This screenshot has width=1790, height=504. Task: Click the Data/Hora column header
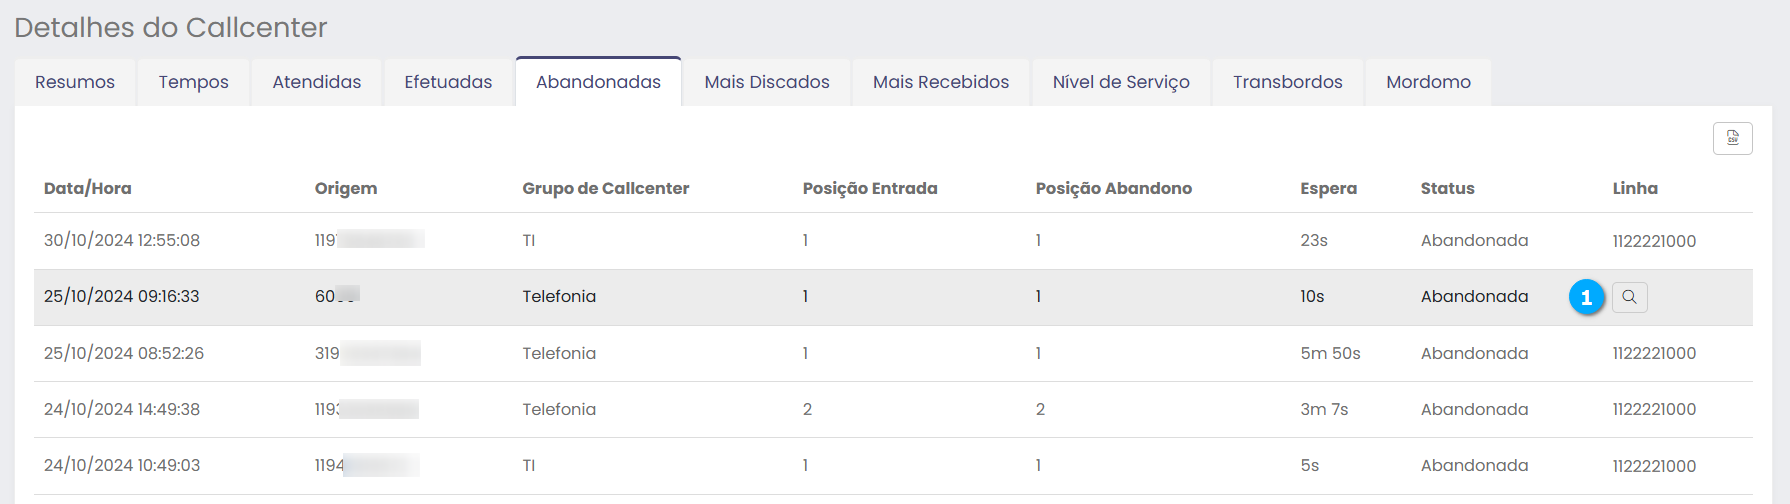88,188
